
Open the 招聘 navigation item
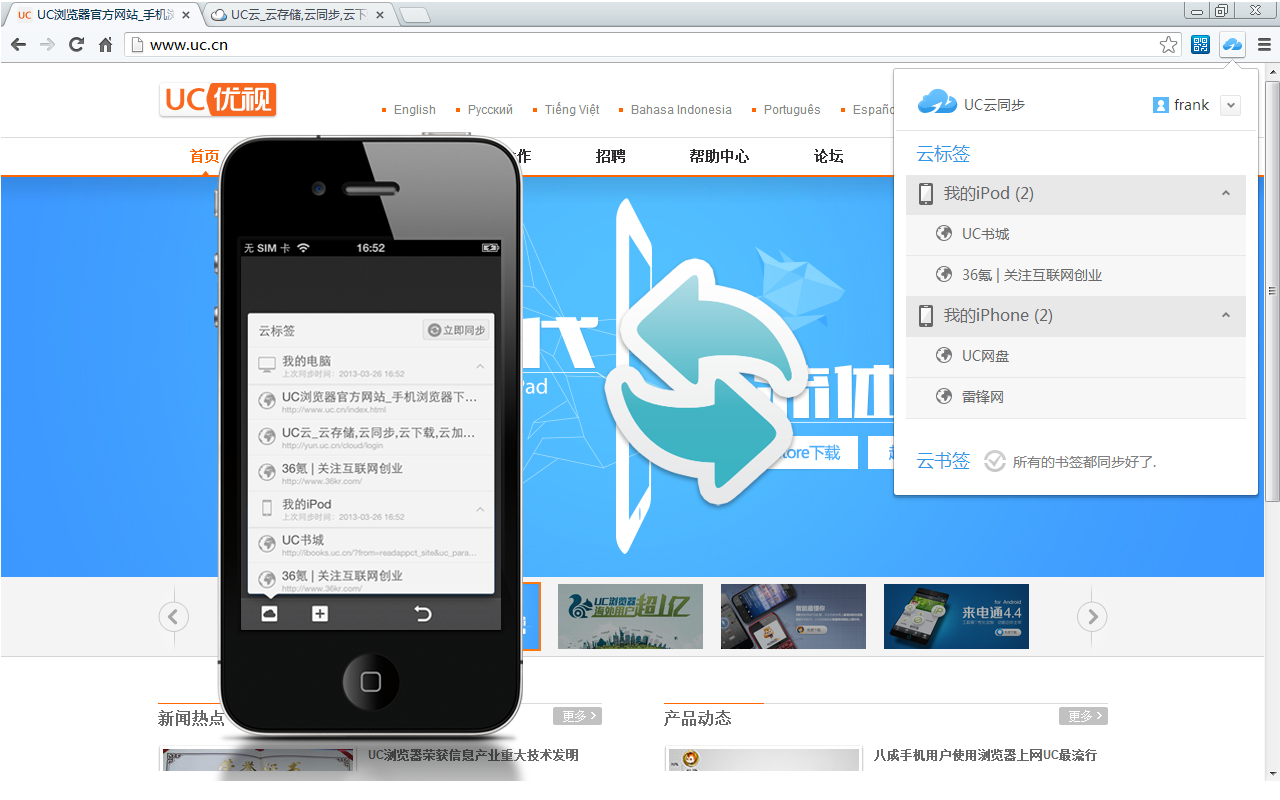pos(610,156)
